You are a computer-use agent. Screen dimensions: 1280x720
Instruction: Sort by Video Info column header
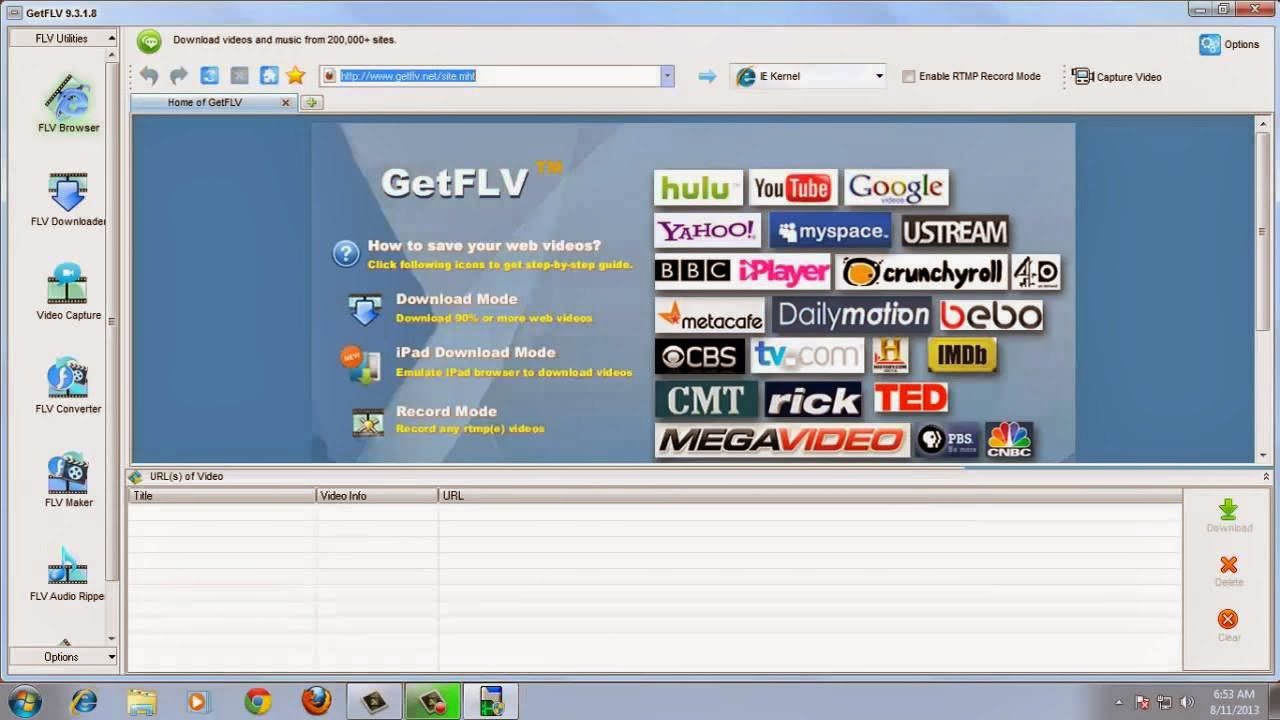point(377,495)
